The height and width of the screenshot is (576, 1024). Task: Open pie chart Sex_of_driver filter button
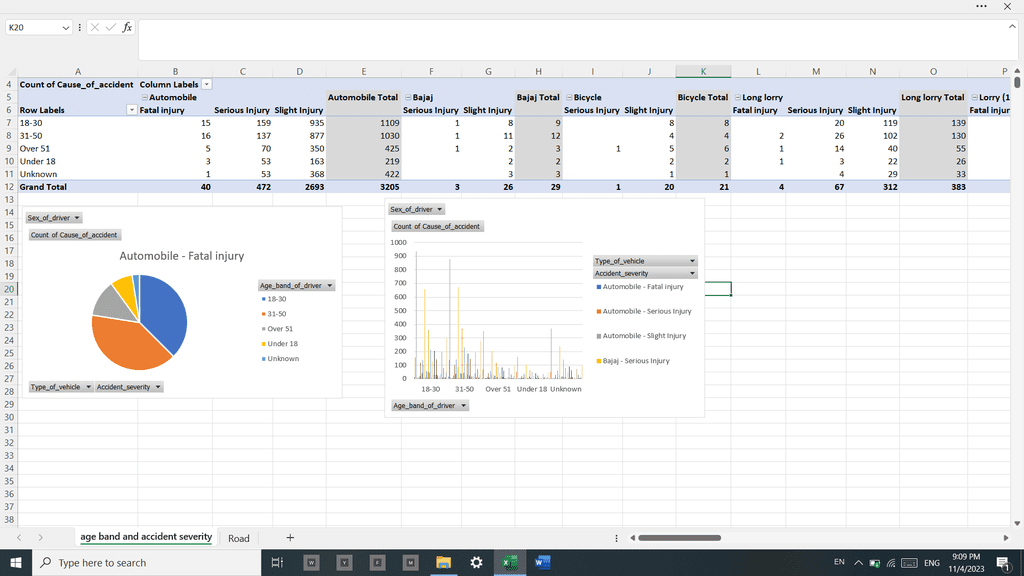(x=54, y=217)
